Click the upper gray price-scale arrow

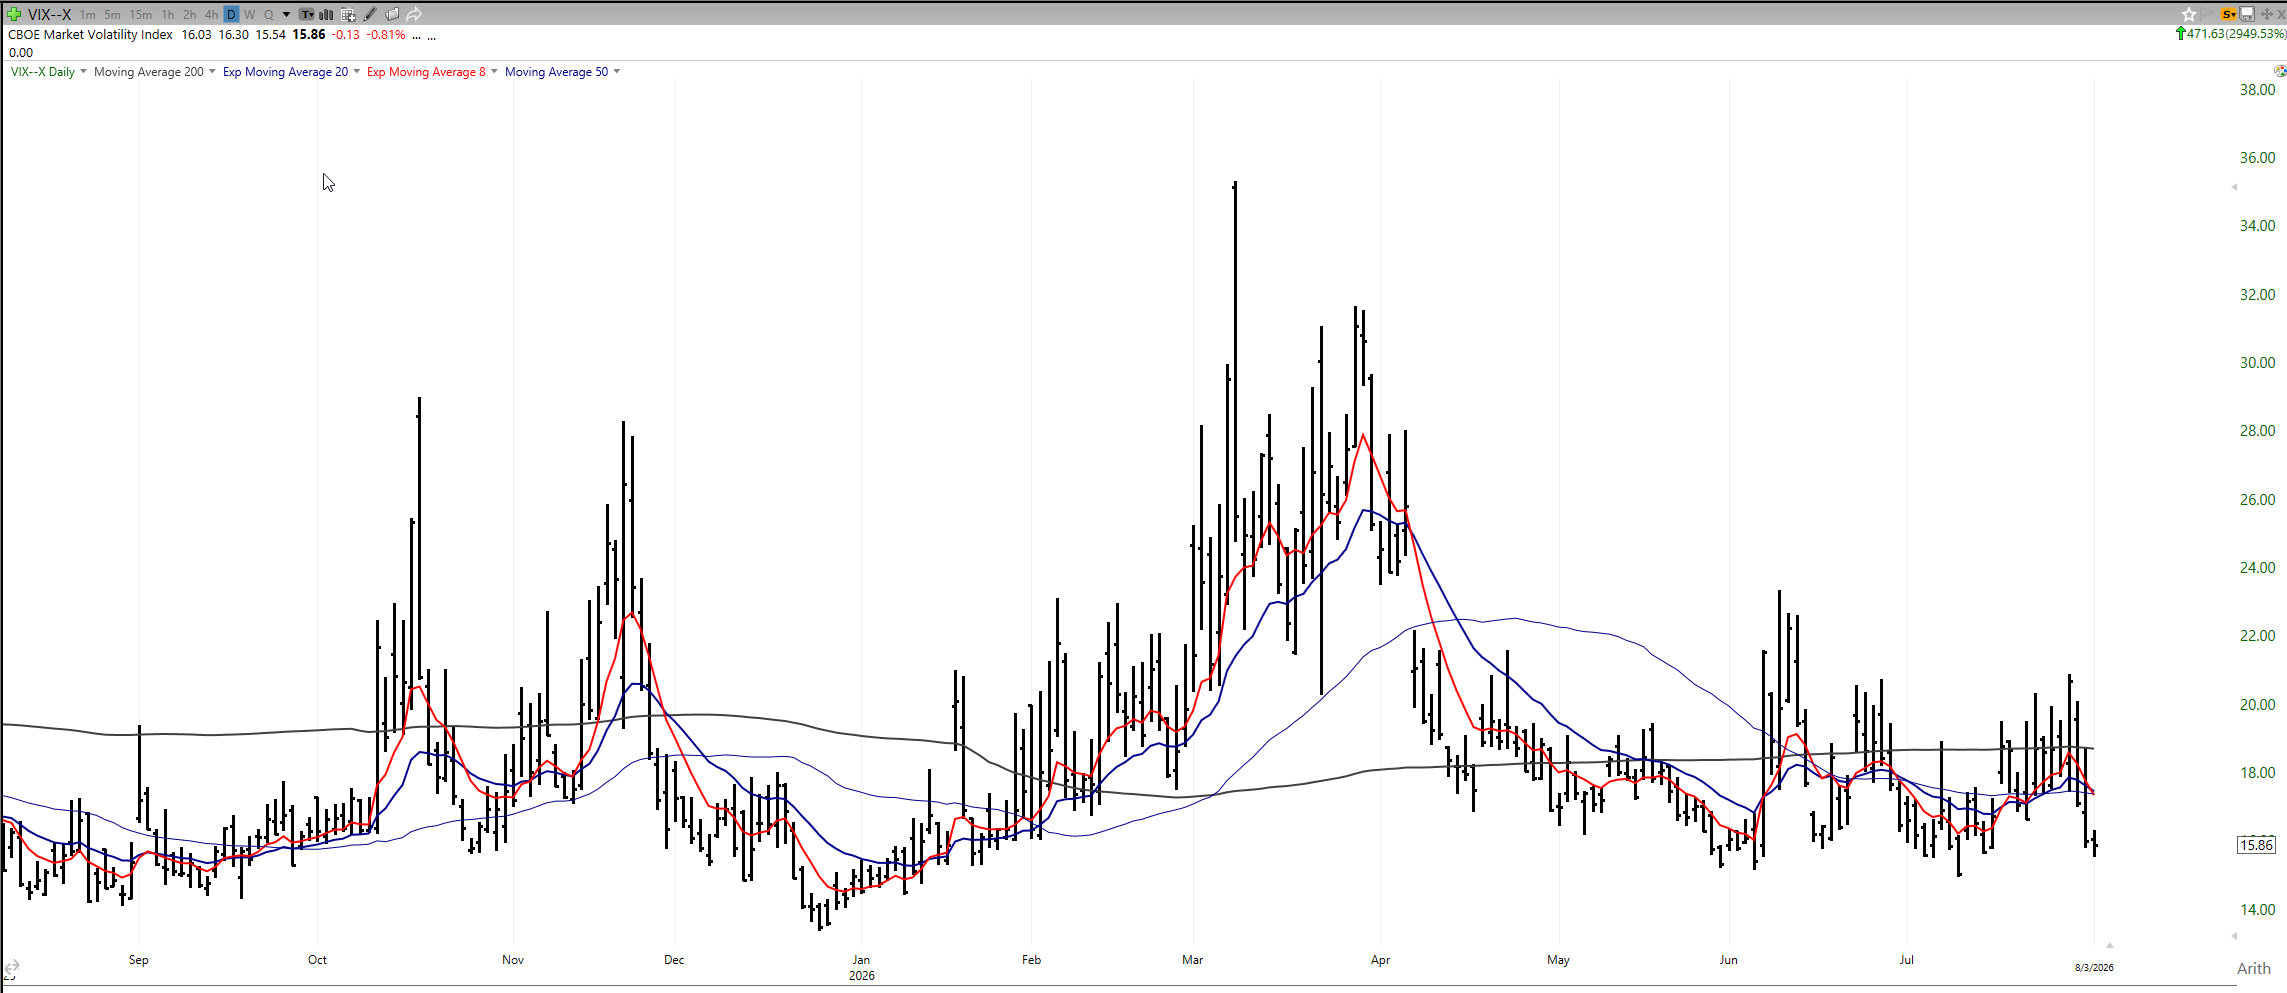click(2234, 187)
